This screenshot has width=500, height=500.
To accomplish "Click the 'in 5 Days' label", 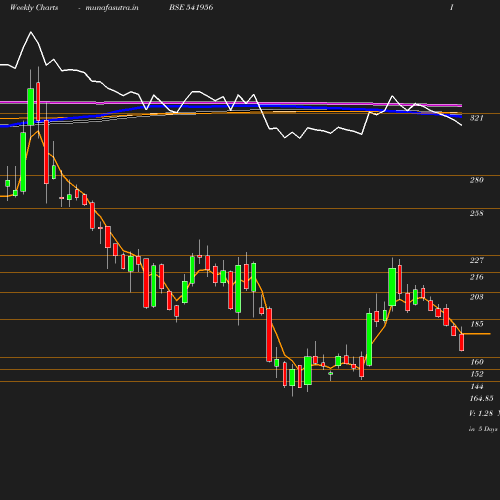I will click(483, 429).
